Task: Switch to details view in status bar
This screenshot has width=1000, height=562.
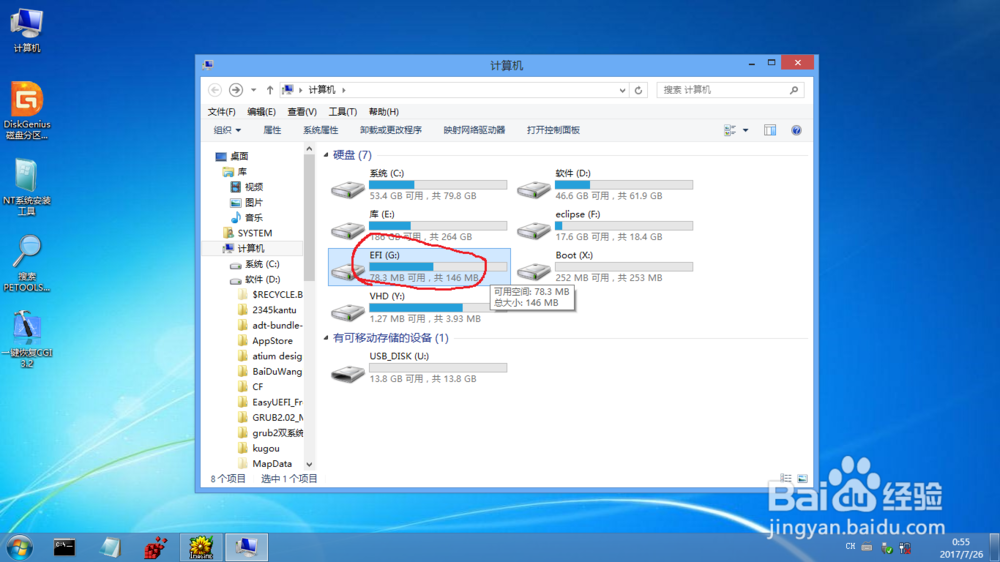Action: pos(786,478)
